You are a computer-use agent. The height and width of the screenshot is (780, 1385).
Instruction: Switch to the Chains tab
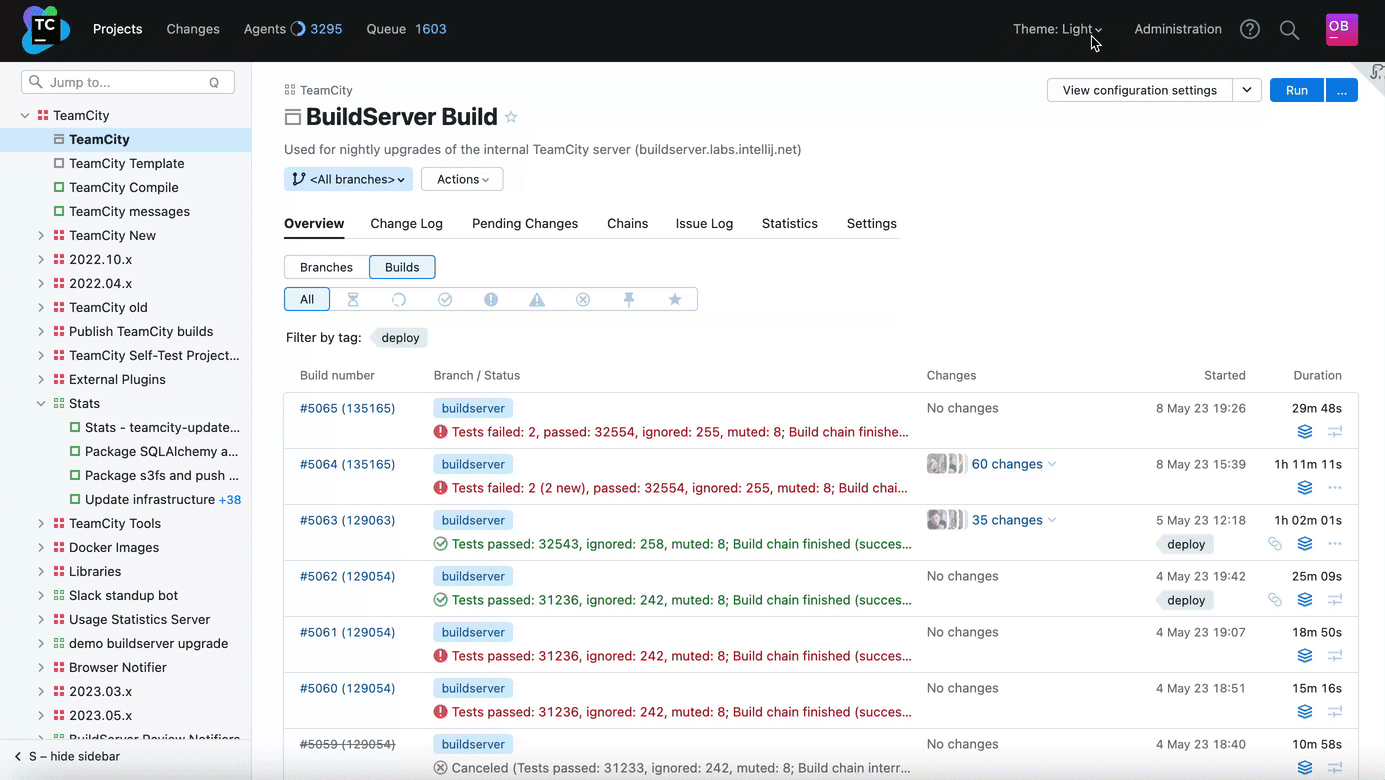(x=627, y=223)
